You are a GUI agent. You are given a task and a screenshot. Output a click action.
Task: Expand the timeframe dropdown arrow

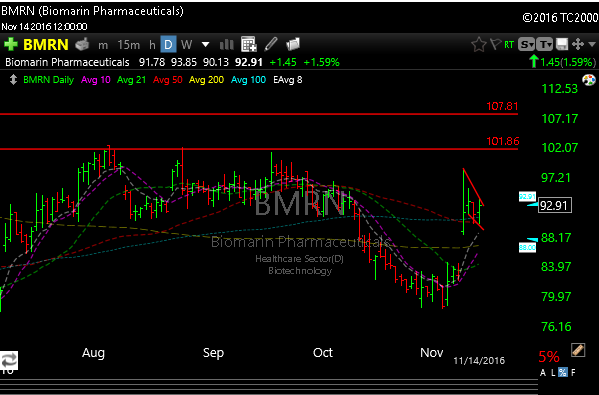coord(206,45)
